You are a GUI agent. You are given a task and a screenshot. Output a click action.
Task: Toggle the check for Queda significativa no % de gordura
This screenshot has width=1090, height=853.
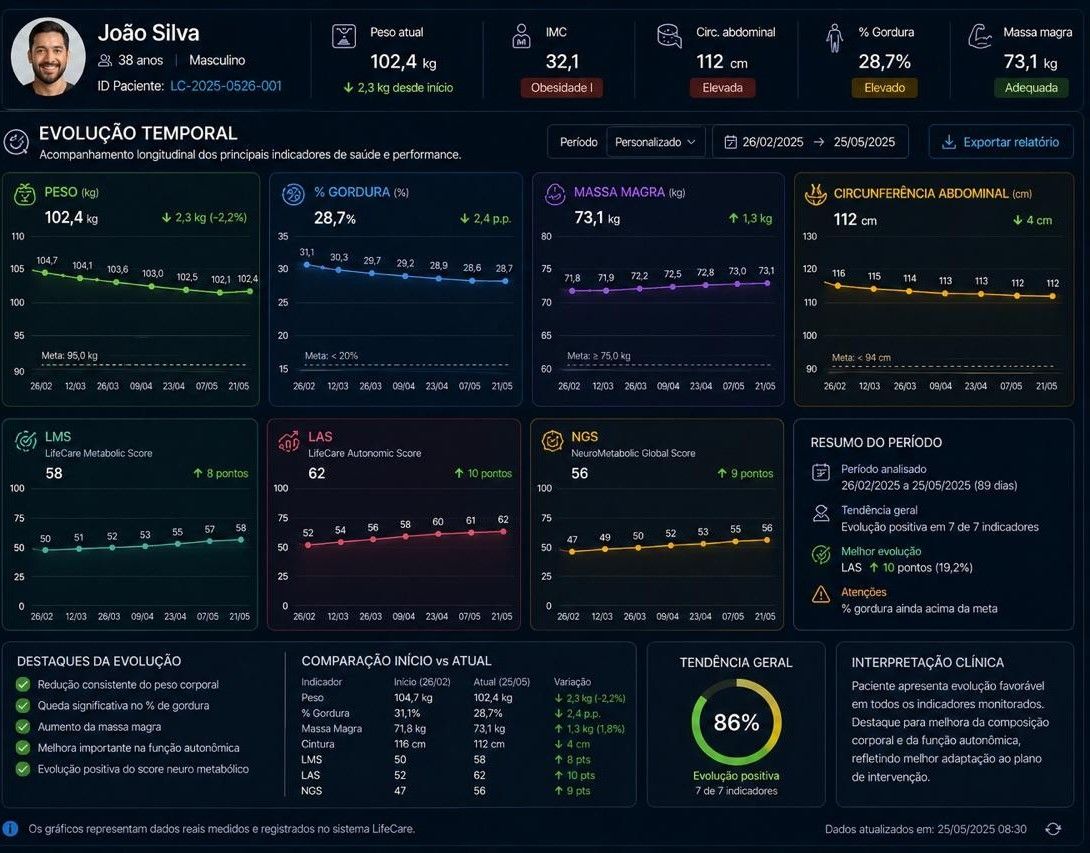(23, 706)
